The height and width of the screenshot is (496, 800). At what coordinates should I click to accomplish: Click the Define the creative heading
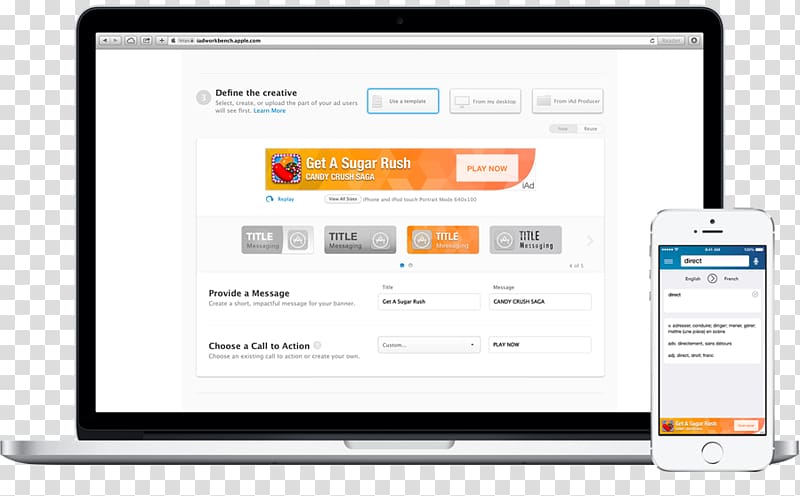pyautogui.click(x=256, y=93)
